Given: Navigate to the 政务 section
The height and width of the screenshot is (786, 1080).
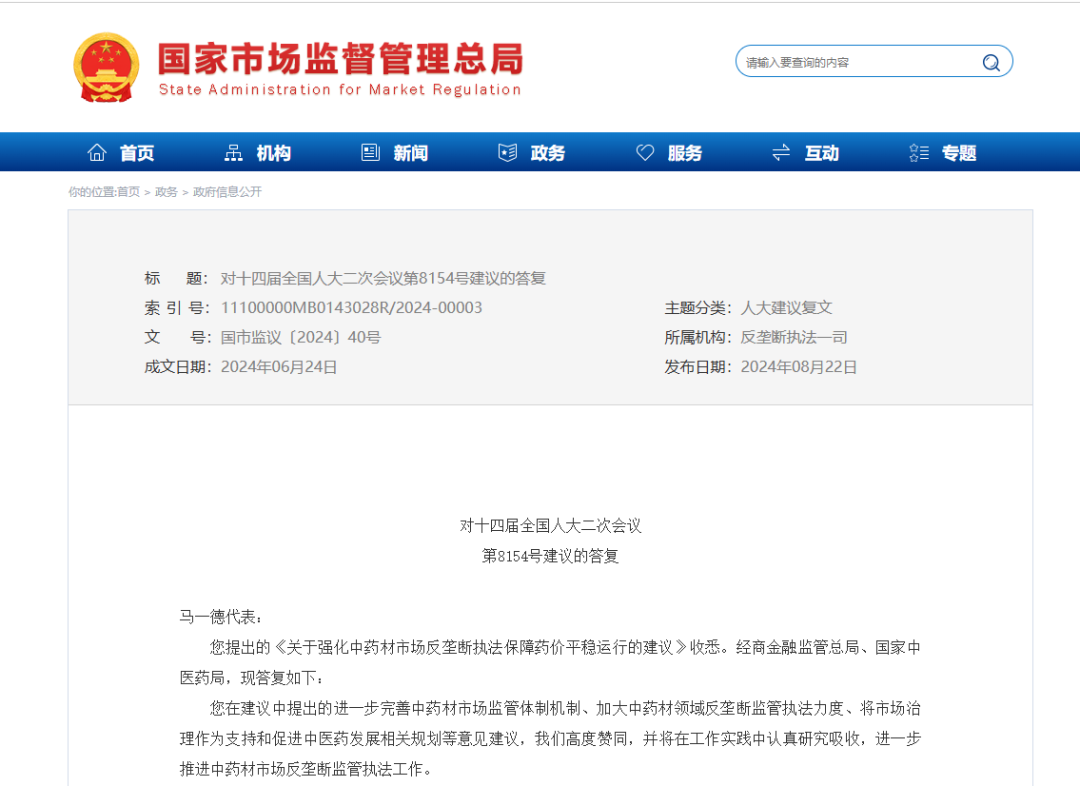Looking at the screenshot, I should click(548, 152).
